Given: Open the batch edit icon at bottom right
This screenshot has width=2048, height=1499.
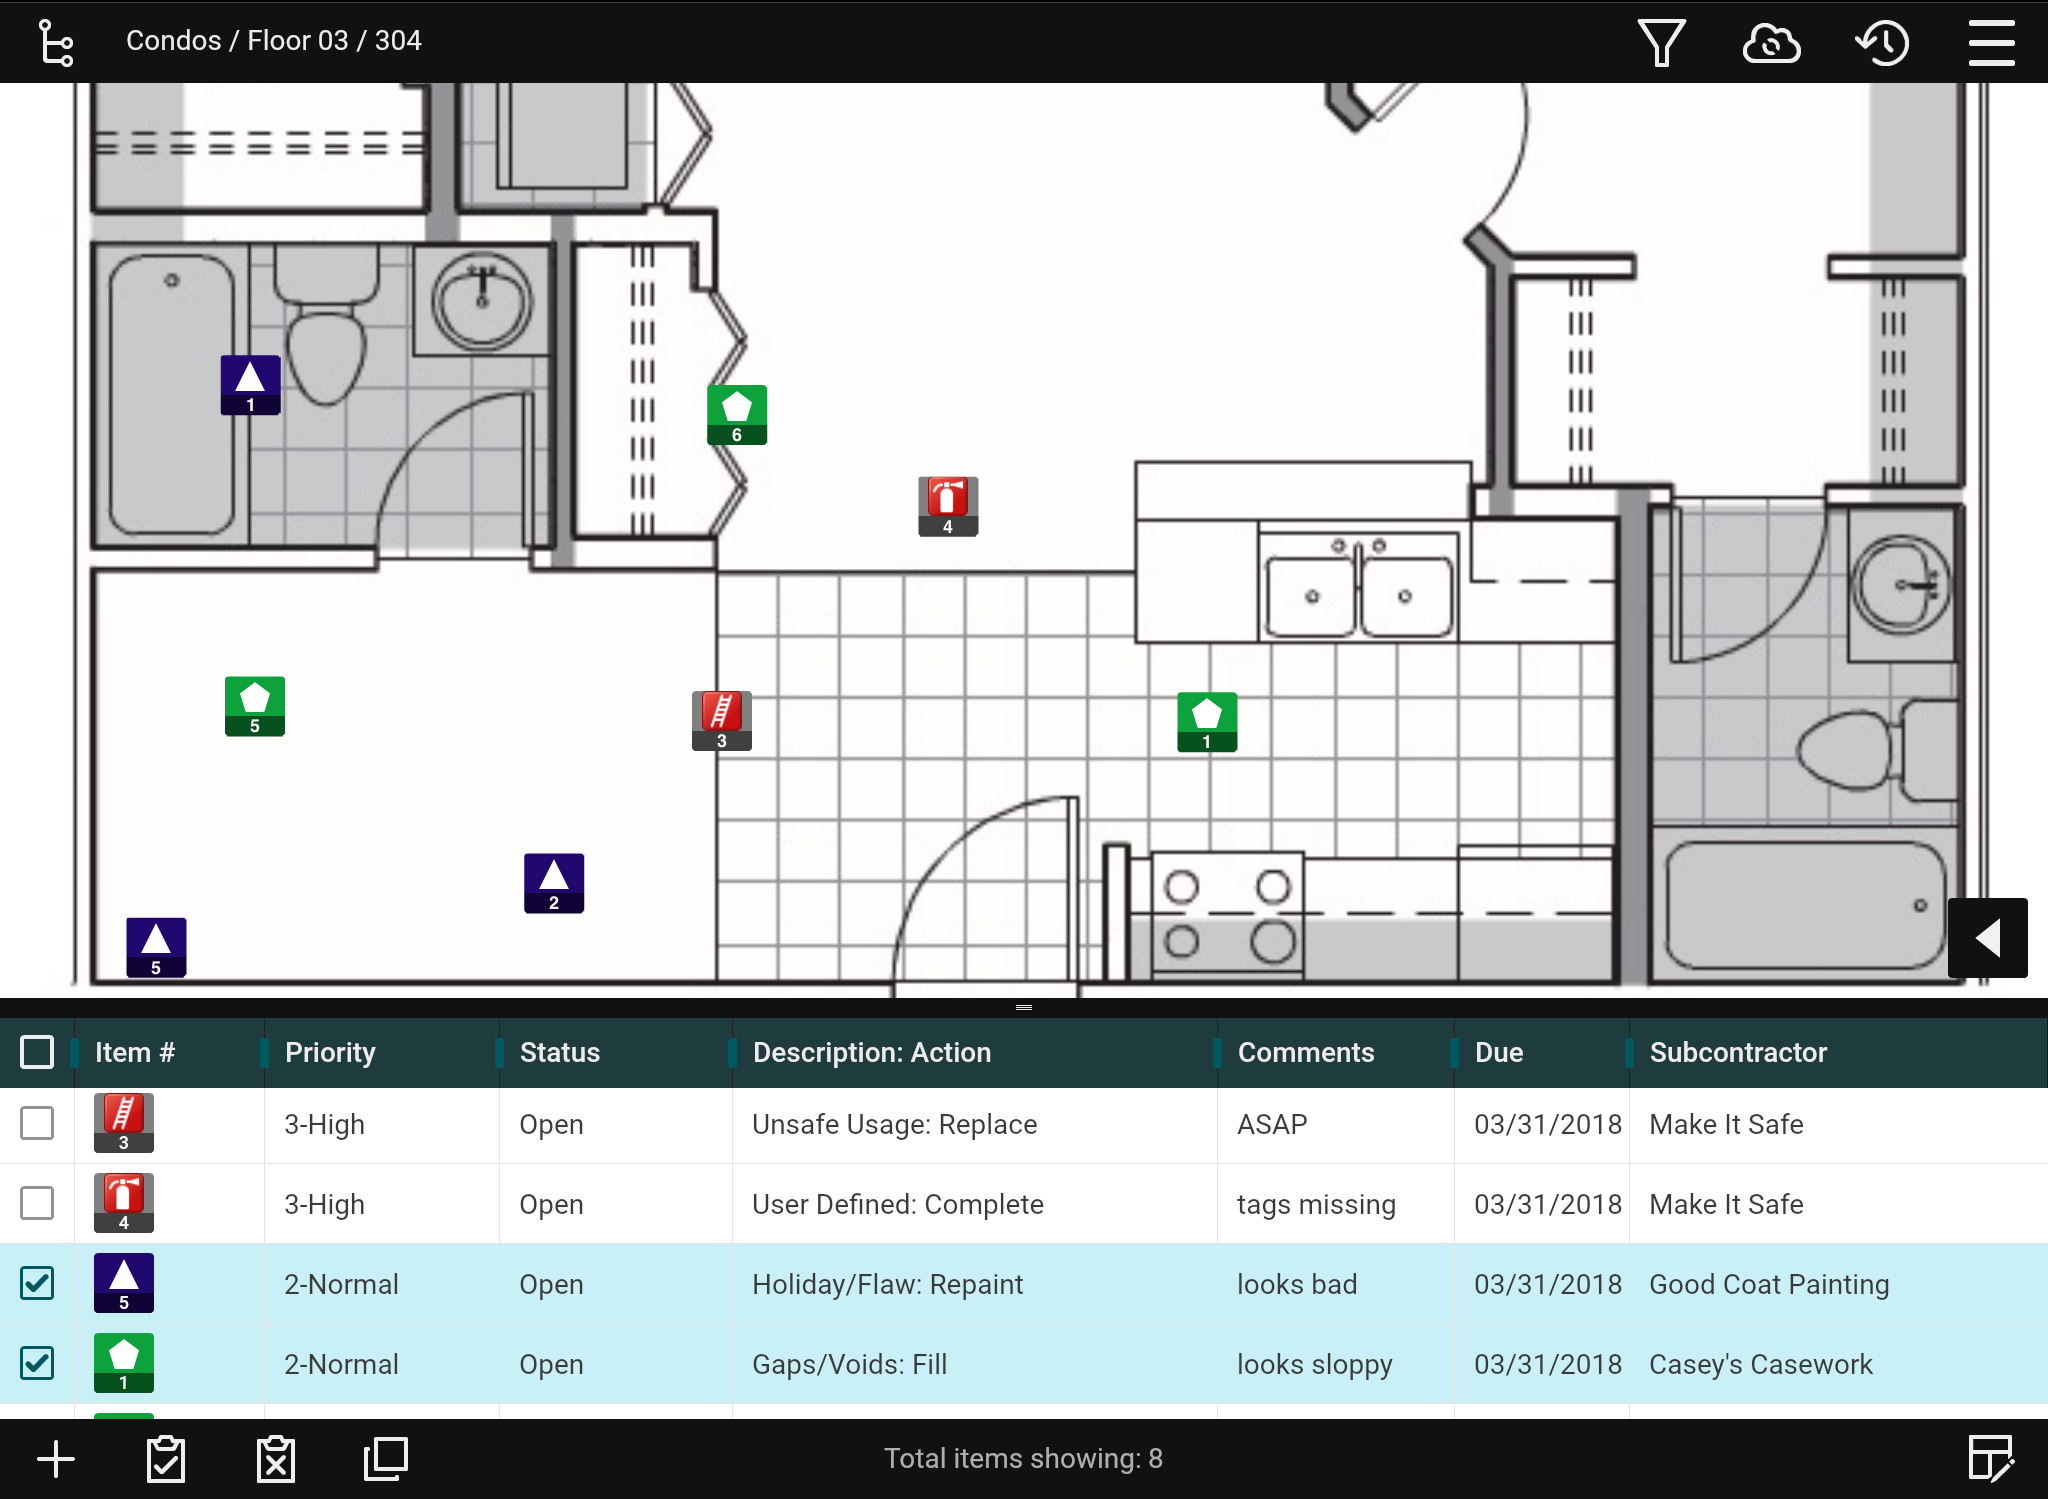Looking at the screenshot, I should (x=1992, y=1458).
